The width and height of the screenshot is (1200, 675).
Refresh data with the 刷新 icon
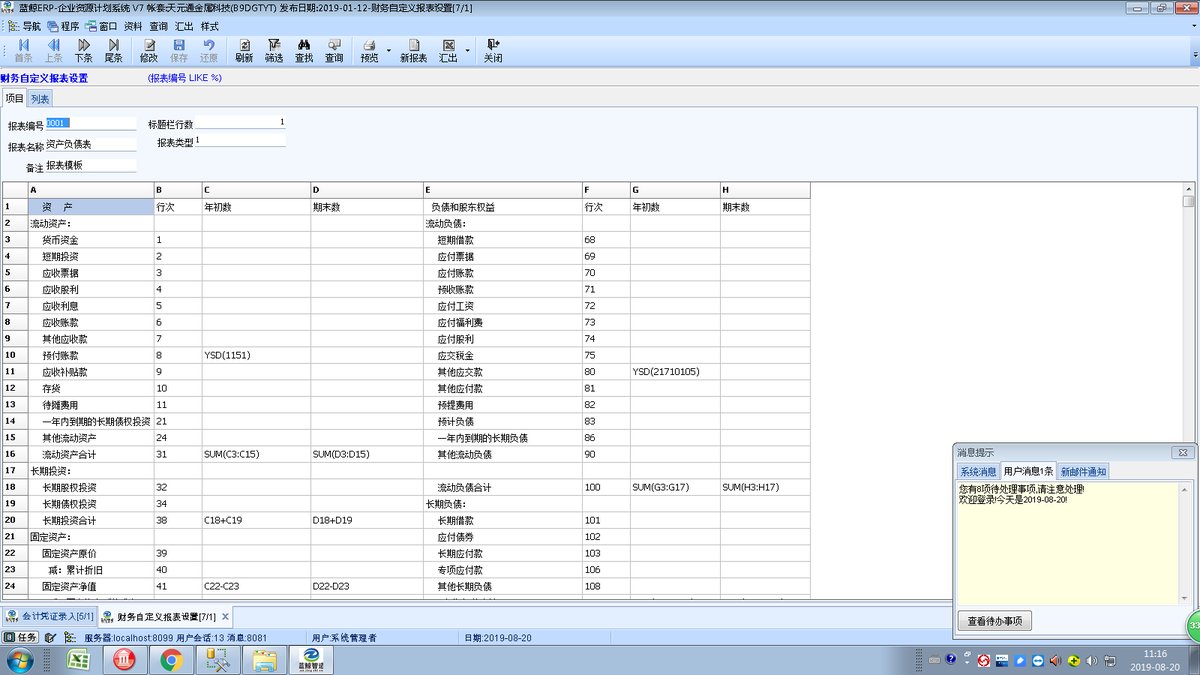pyautogui.click(x=244, y=51)
